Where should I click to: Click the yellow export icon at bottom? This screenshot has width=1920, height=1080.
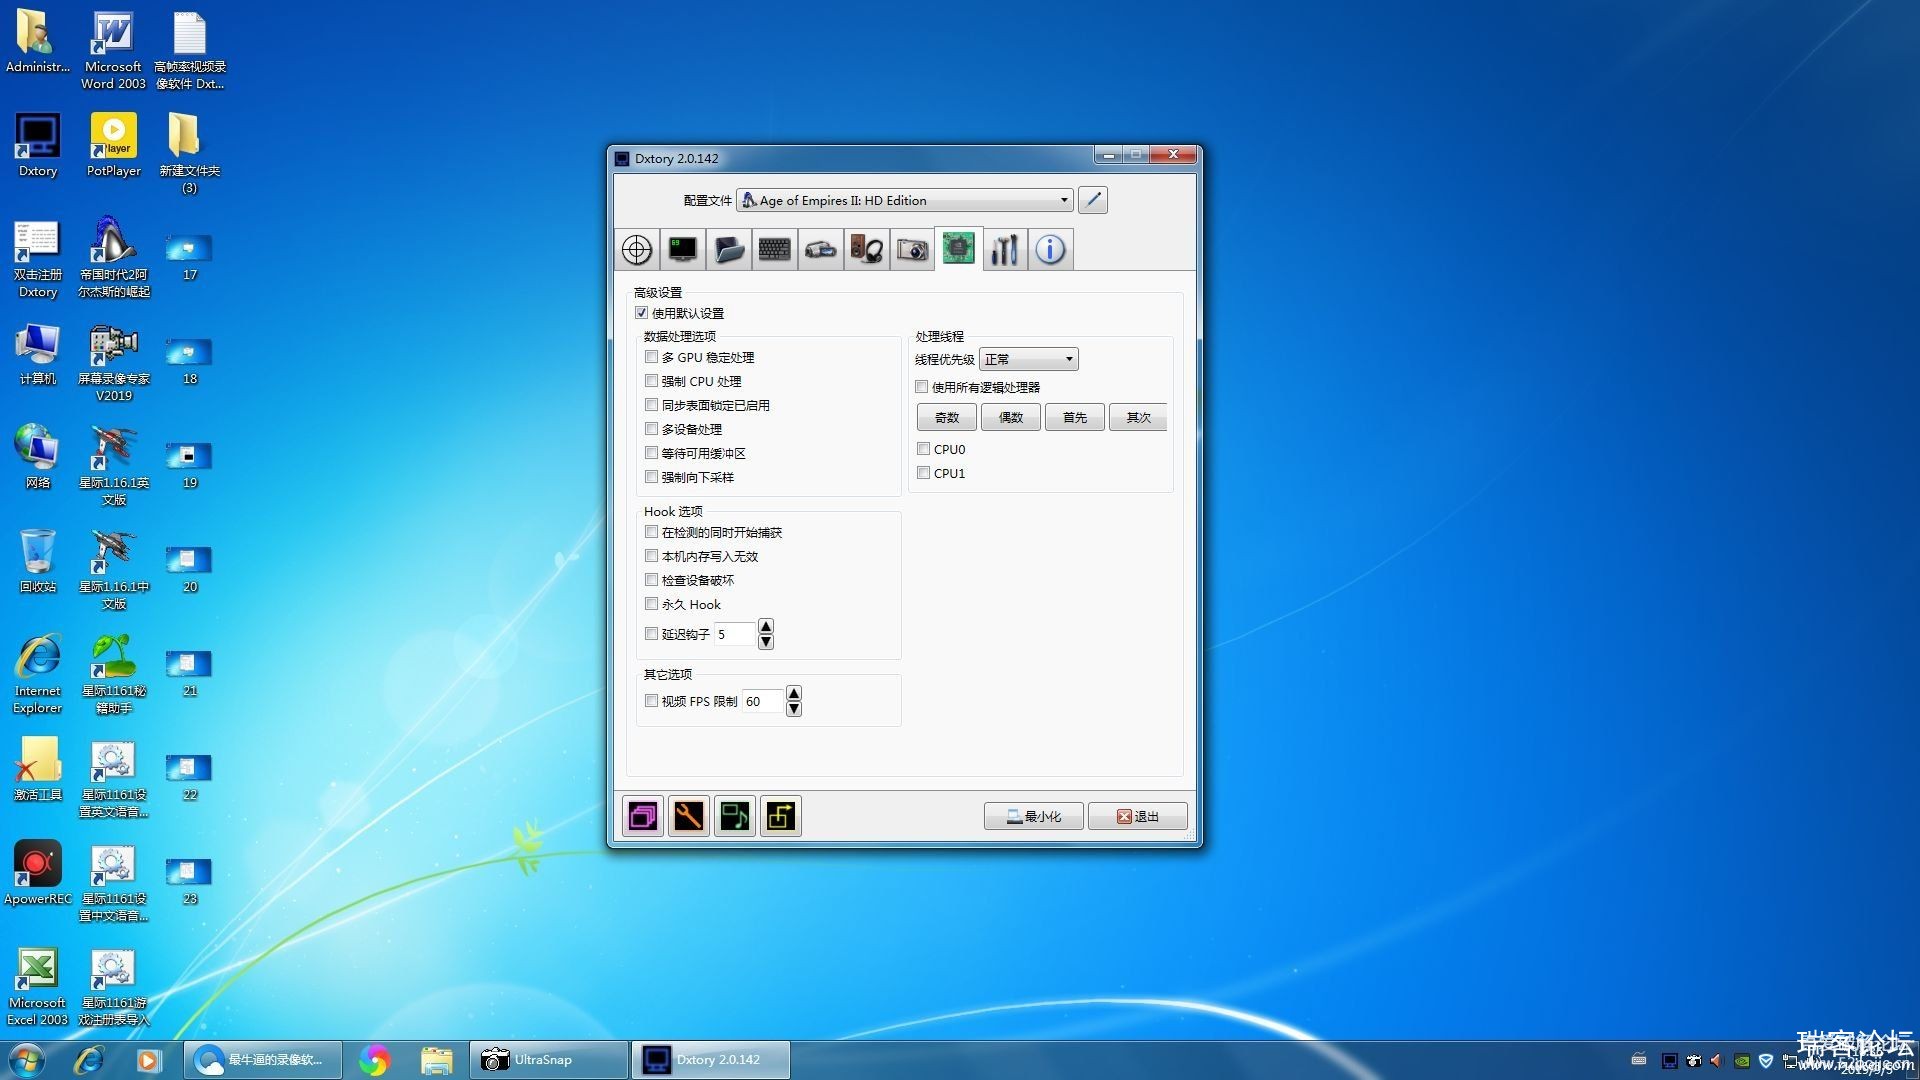(781, 816)
